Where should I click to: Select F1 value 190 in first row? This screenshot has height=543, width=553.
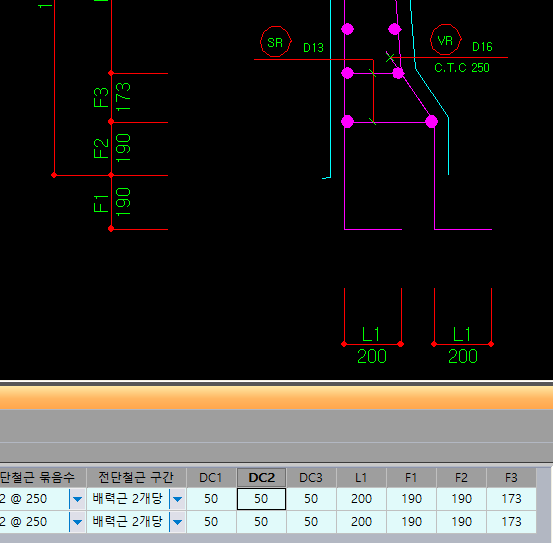click(x=411, y=499)
